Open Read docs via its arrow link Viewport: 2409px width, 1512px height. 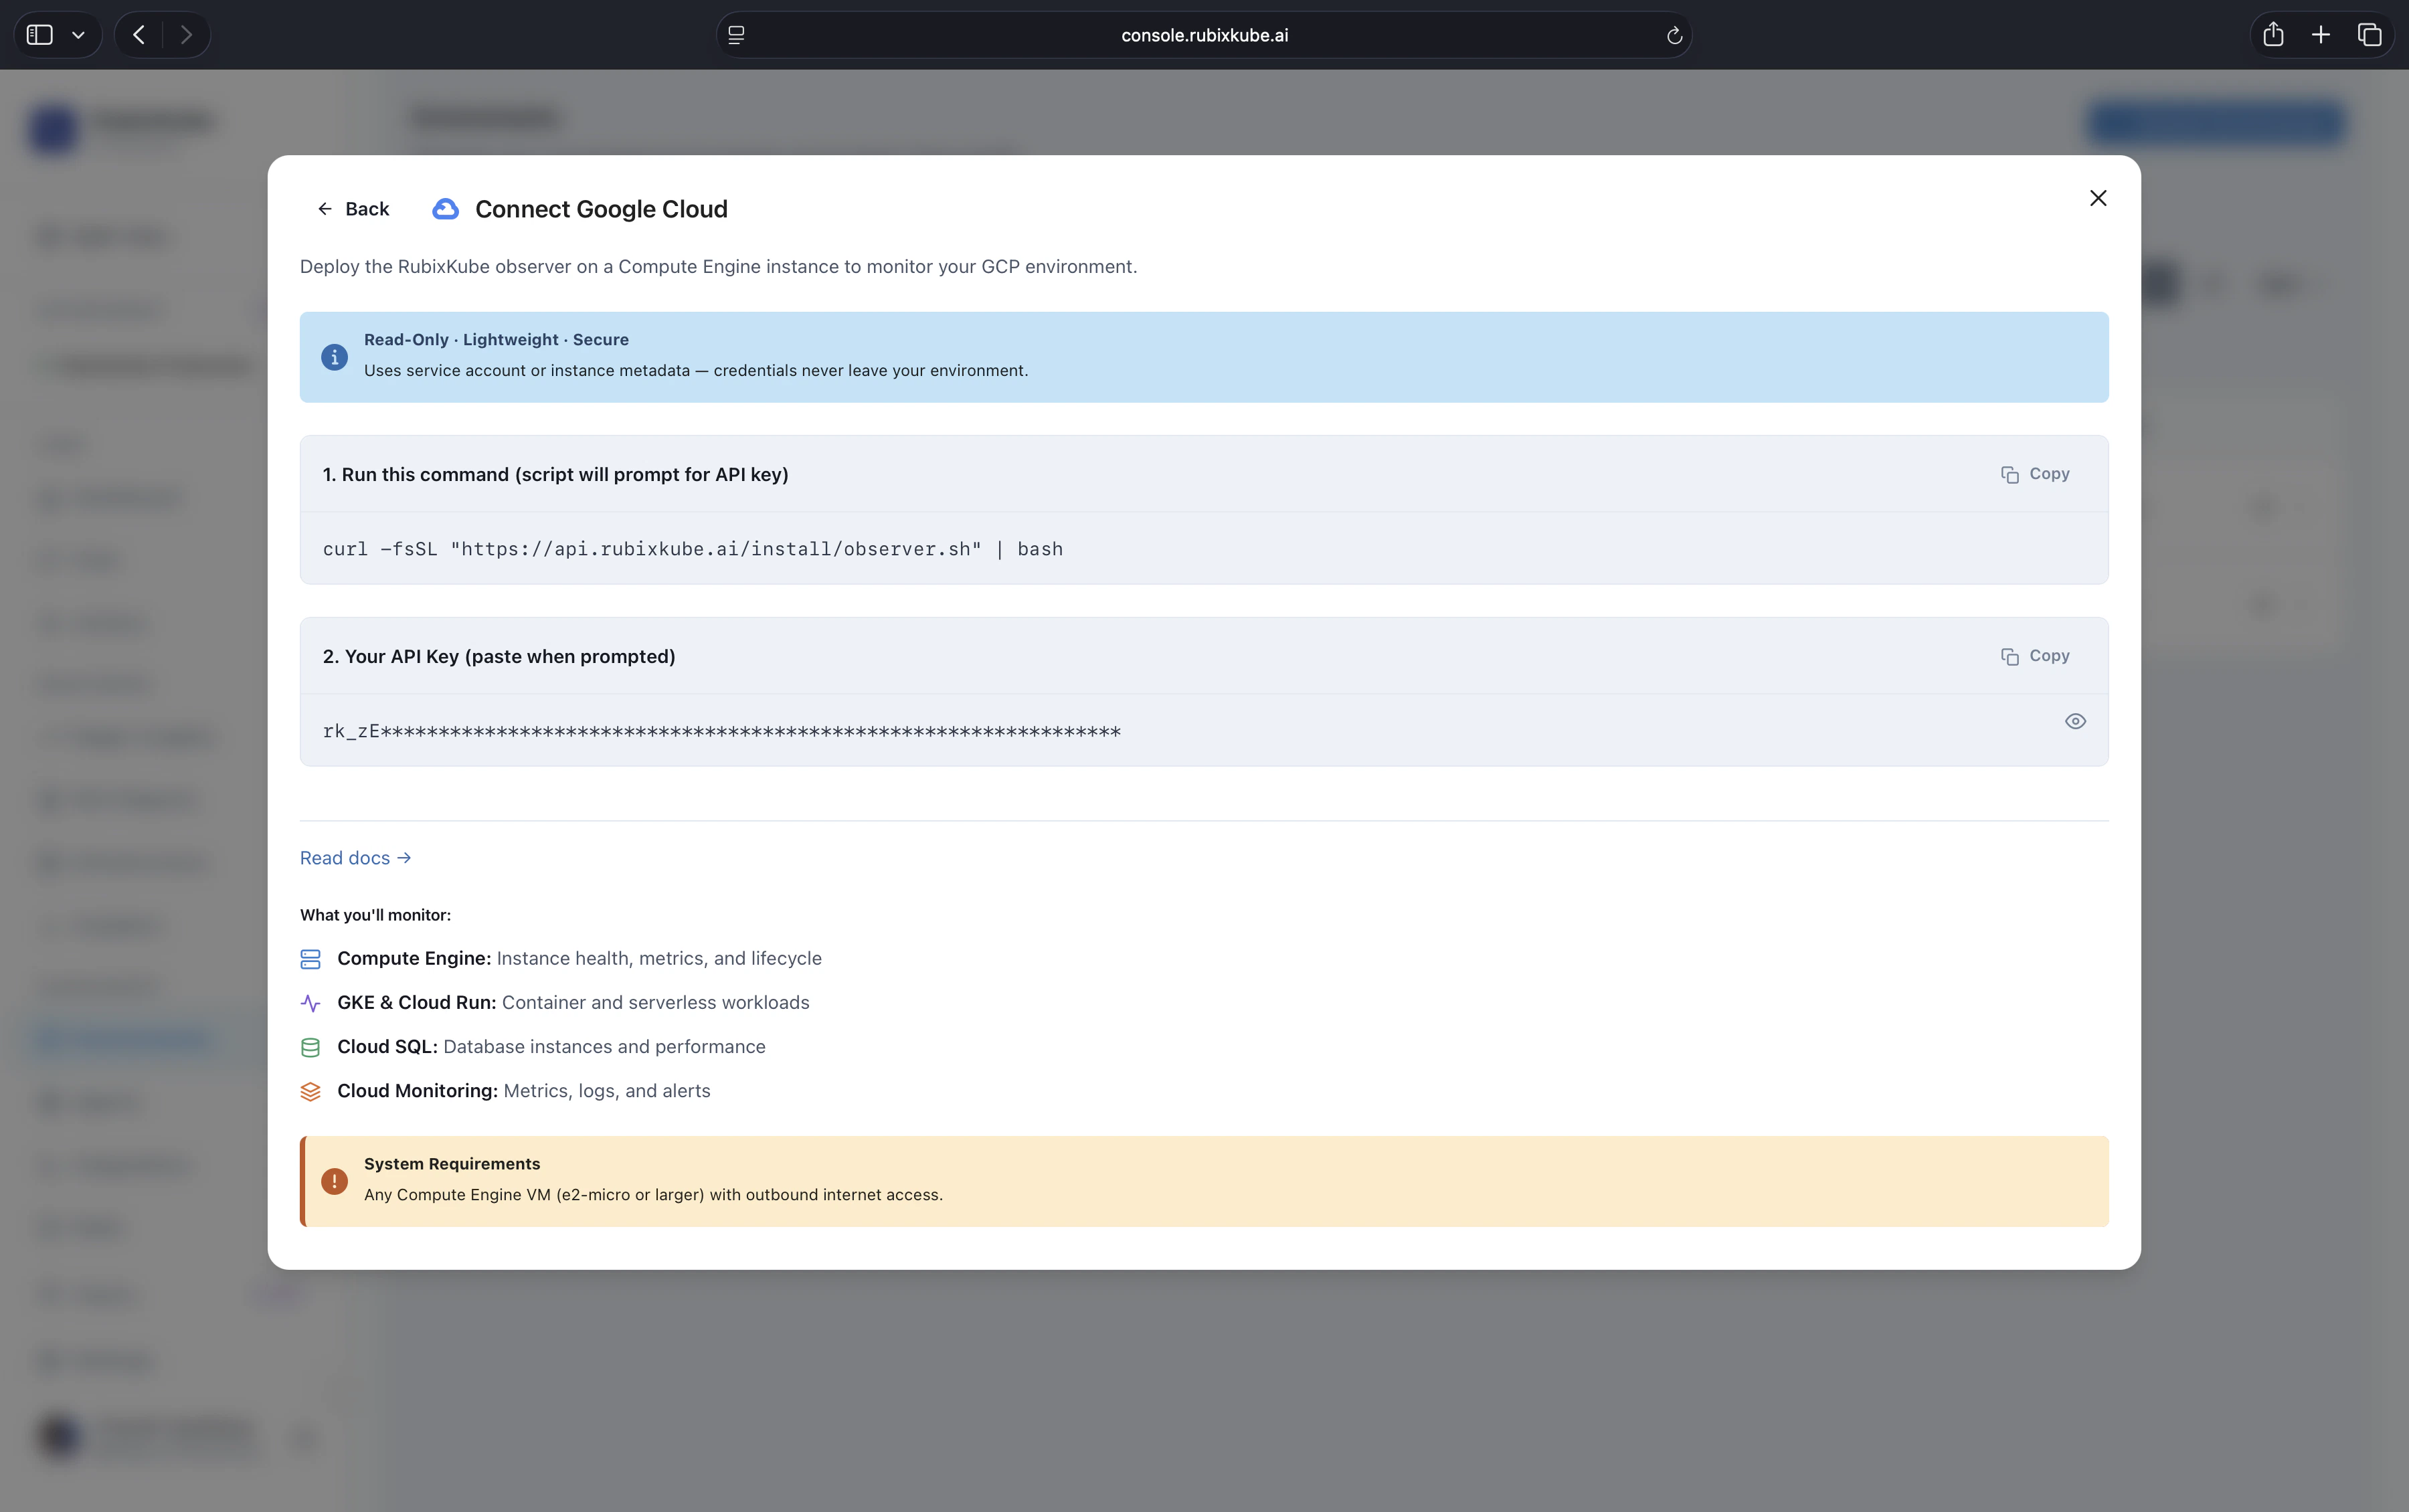tap(404, 857)
